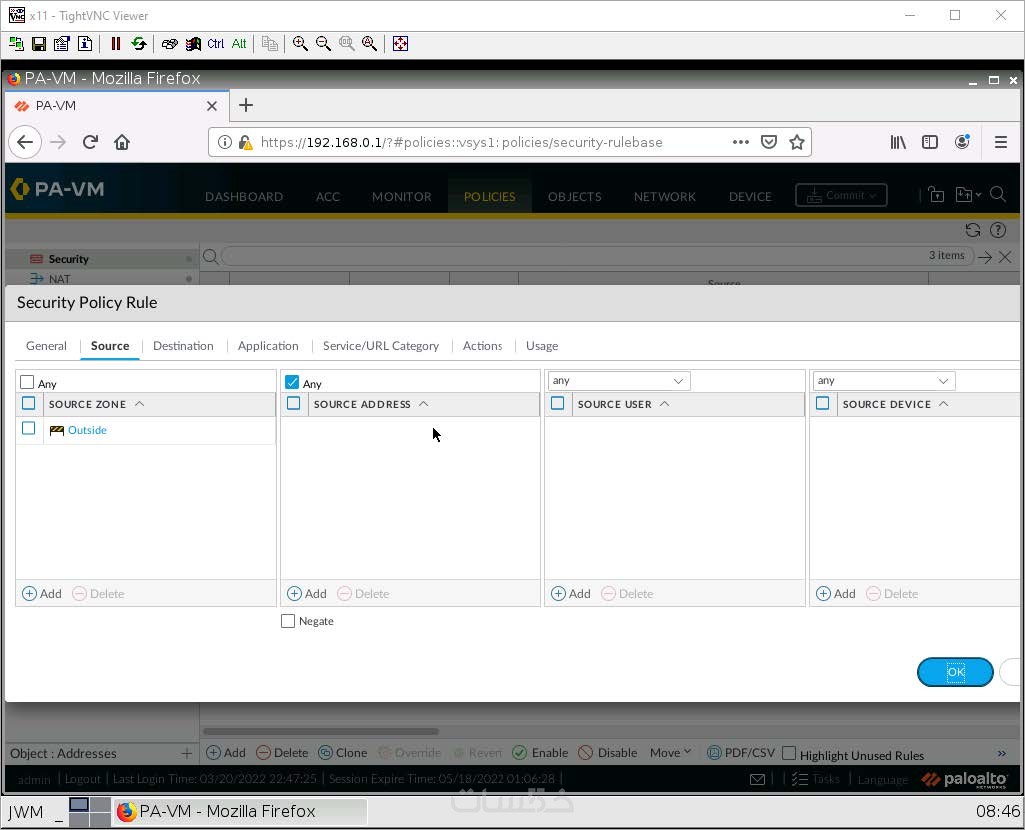Show TightVNC Connection Info icon
This screenshot has width=1025, height=830.
pos(85,44)
